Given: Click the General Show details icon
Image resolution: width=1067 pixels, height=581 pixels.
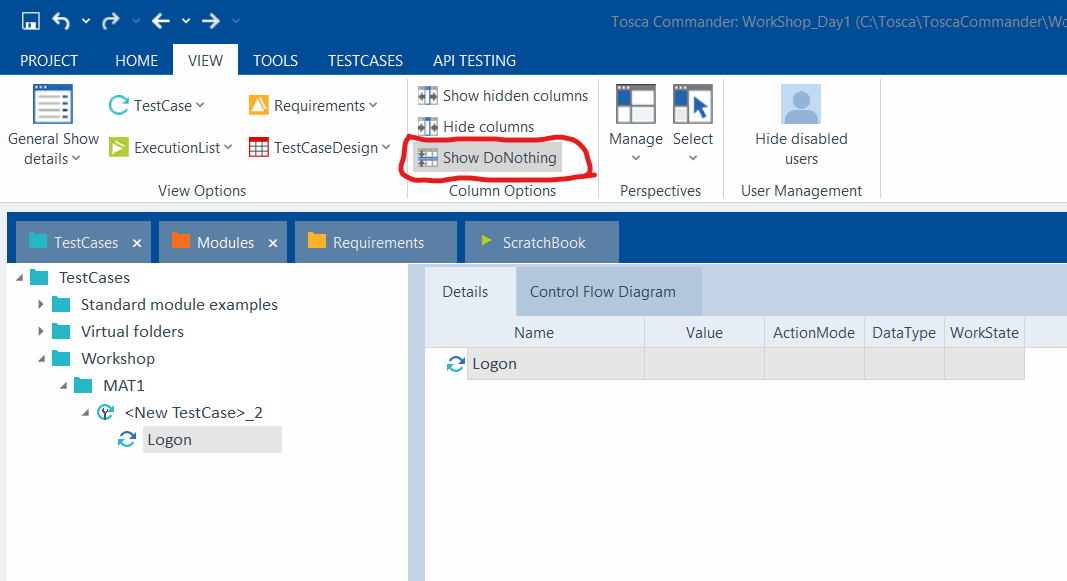Looking at the screenshot, I should point(53,105).
